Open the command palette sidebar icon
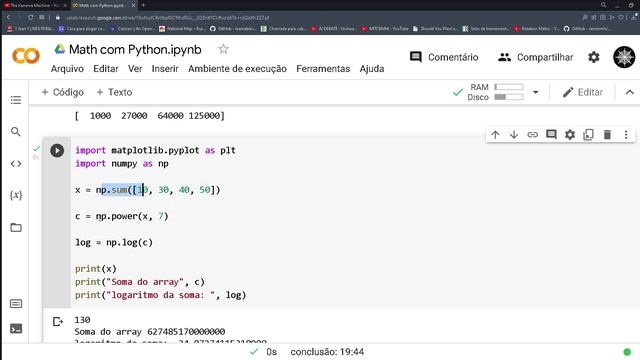The height and width of the screenshot is (360, 640). point(16,304)
